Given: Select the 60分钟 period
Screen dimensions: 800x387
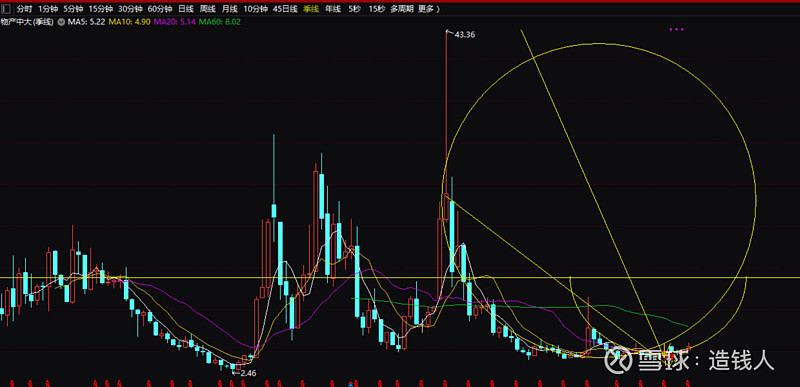Looking at the screenshot, I should click(x=160, y=9).
